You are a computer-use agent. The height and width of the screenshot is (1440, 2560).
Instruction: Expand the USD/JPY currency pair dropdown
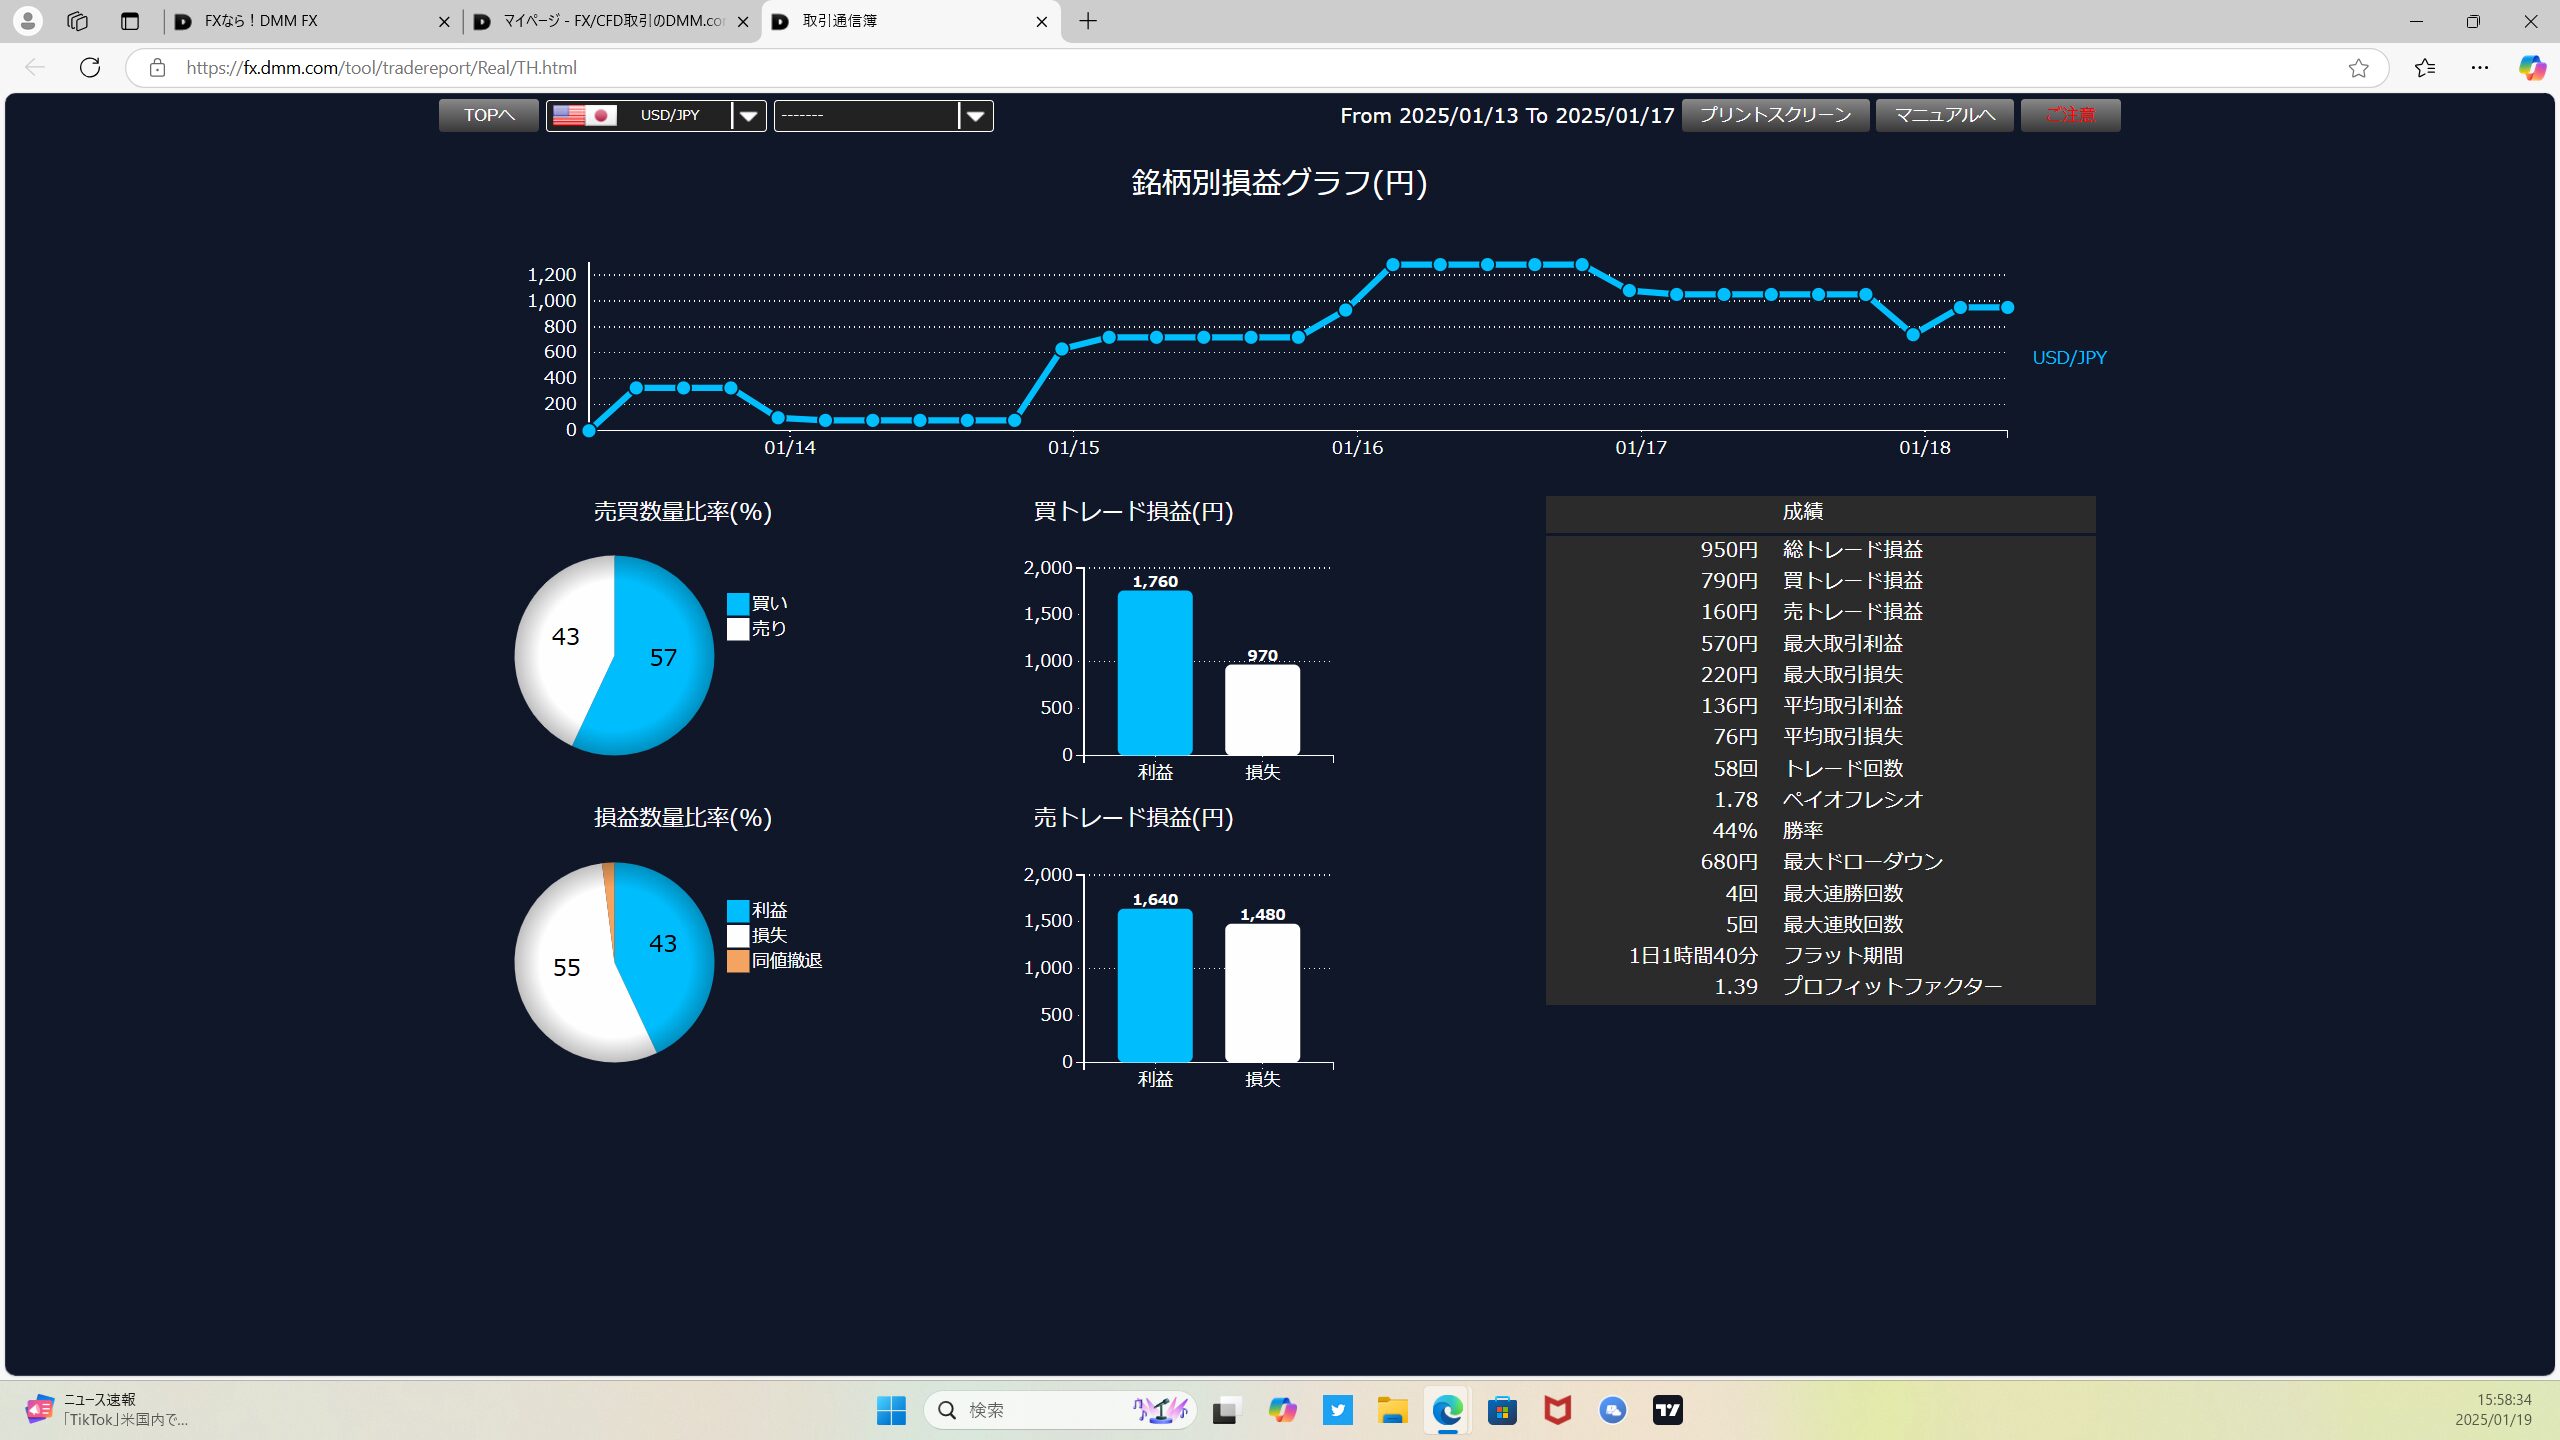748,116
